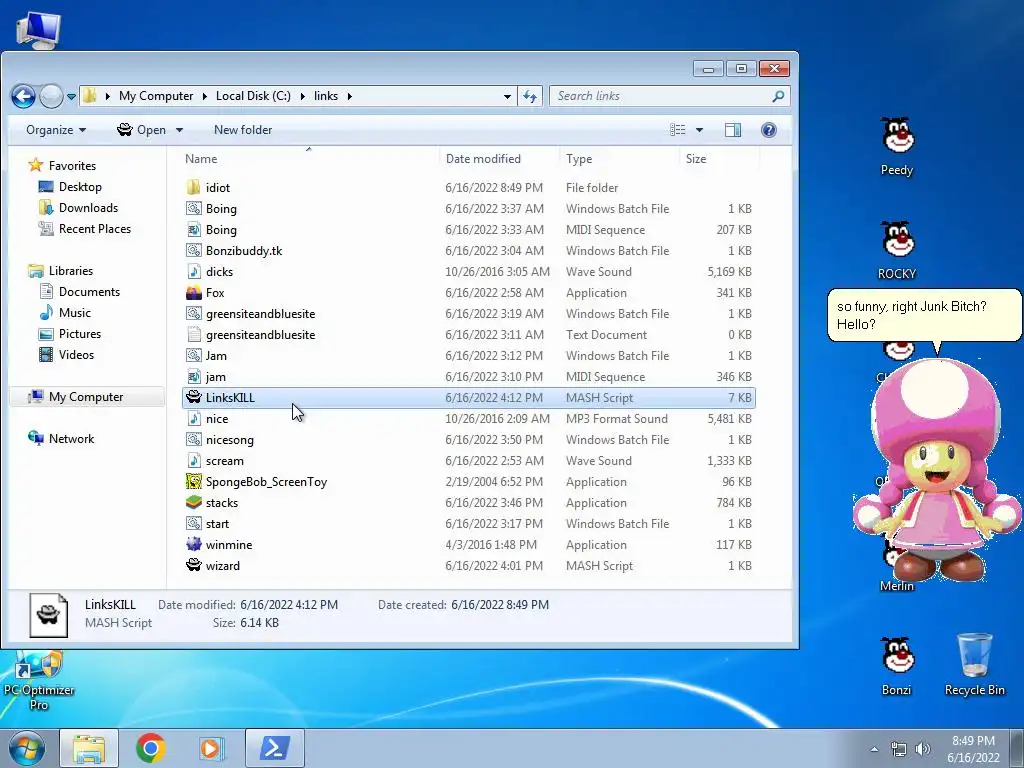Image resolution: width=1024 pixels, height=768 pixels.
Task: Click the Back navigation arrow
Action: coord(24,97)
